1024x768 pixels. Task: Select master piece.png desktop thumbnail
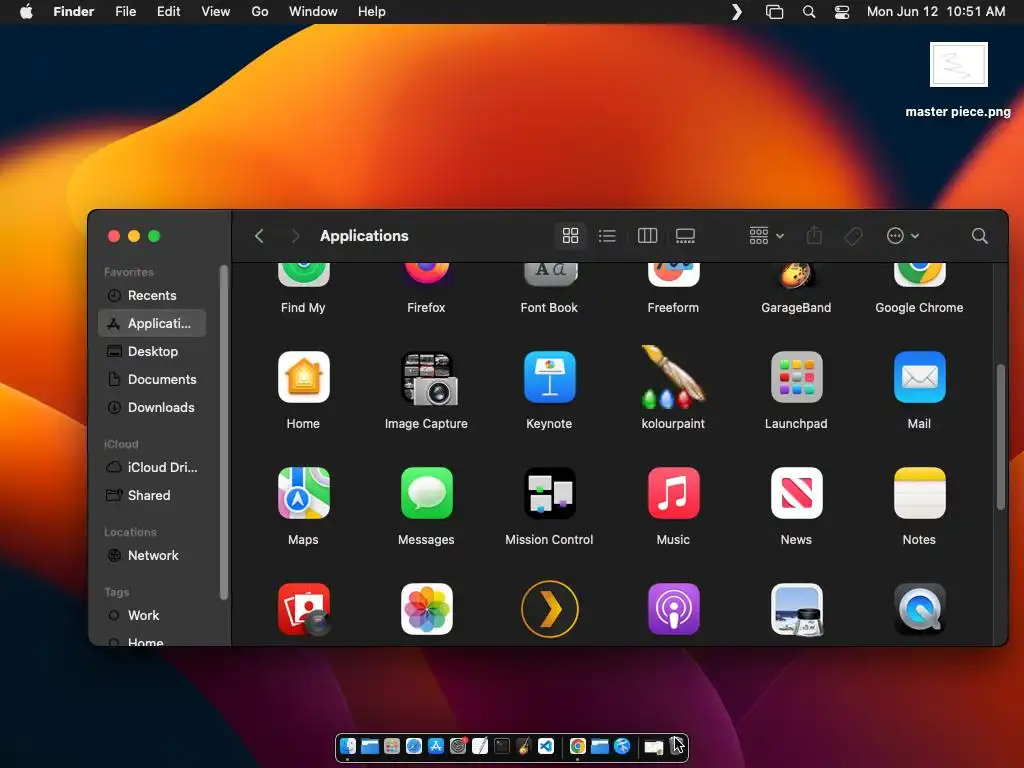click(959, 65)
